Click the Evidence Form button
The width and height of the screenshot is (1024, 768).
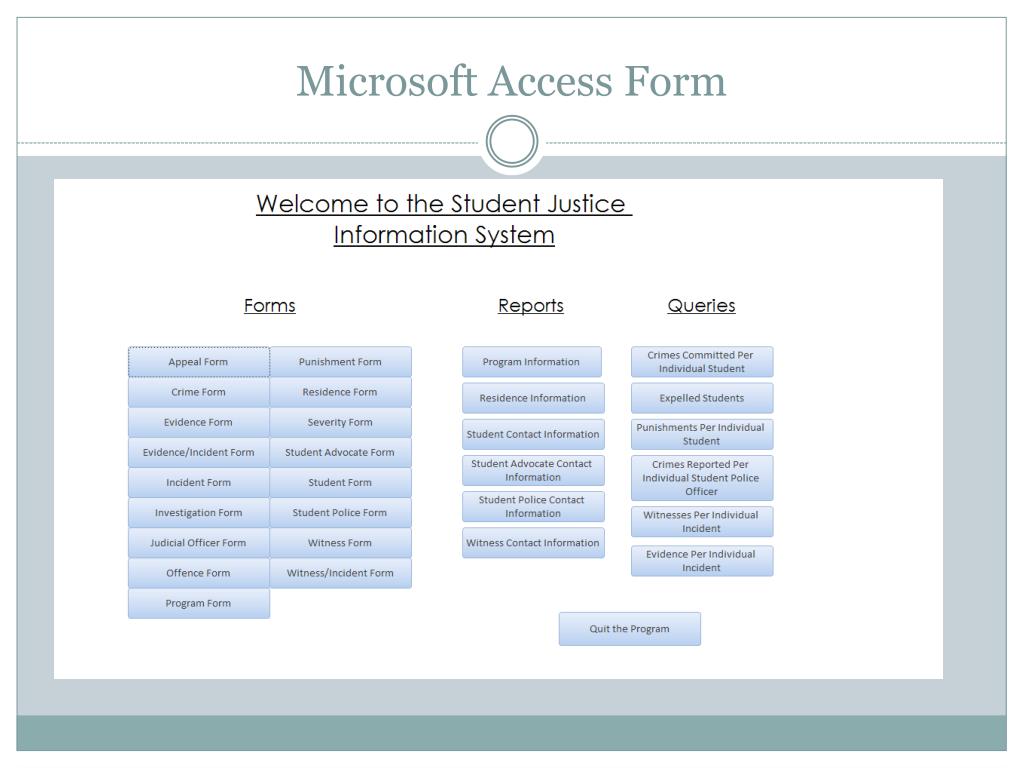tap(199, 422)
